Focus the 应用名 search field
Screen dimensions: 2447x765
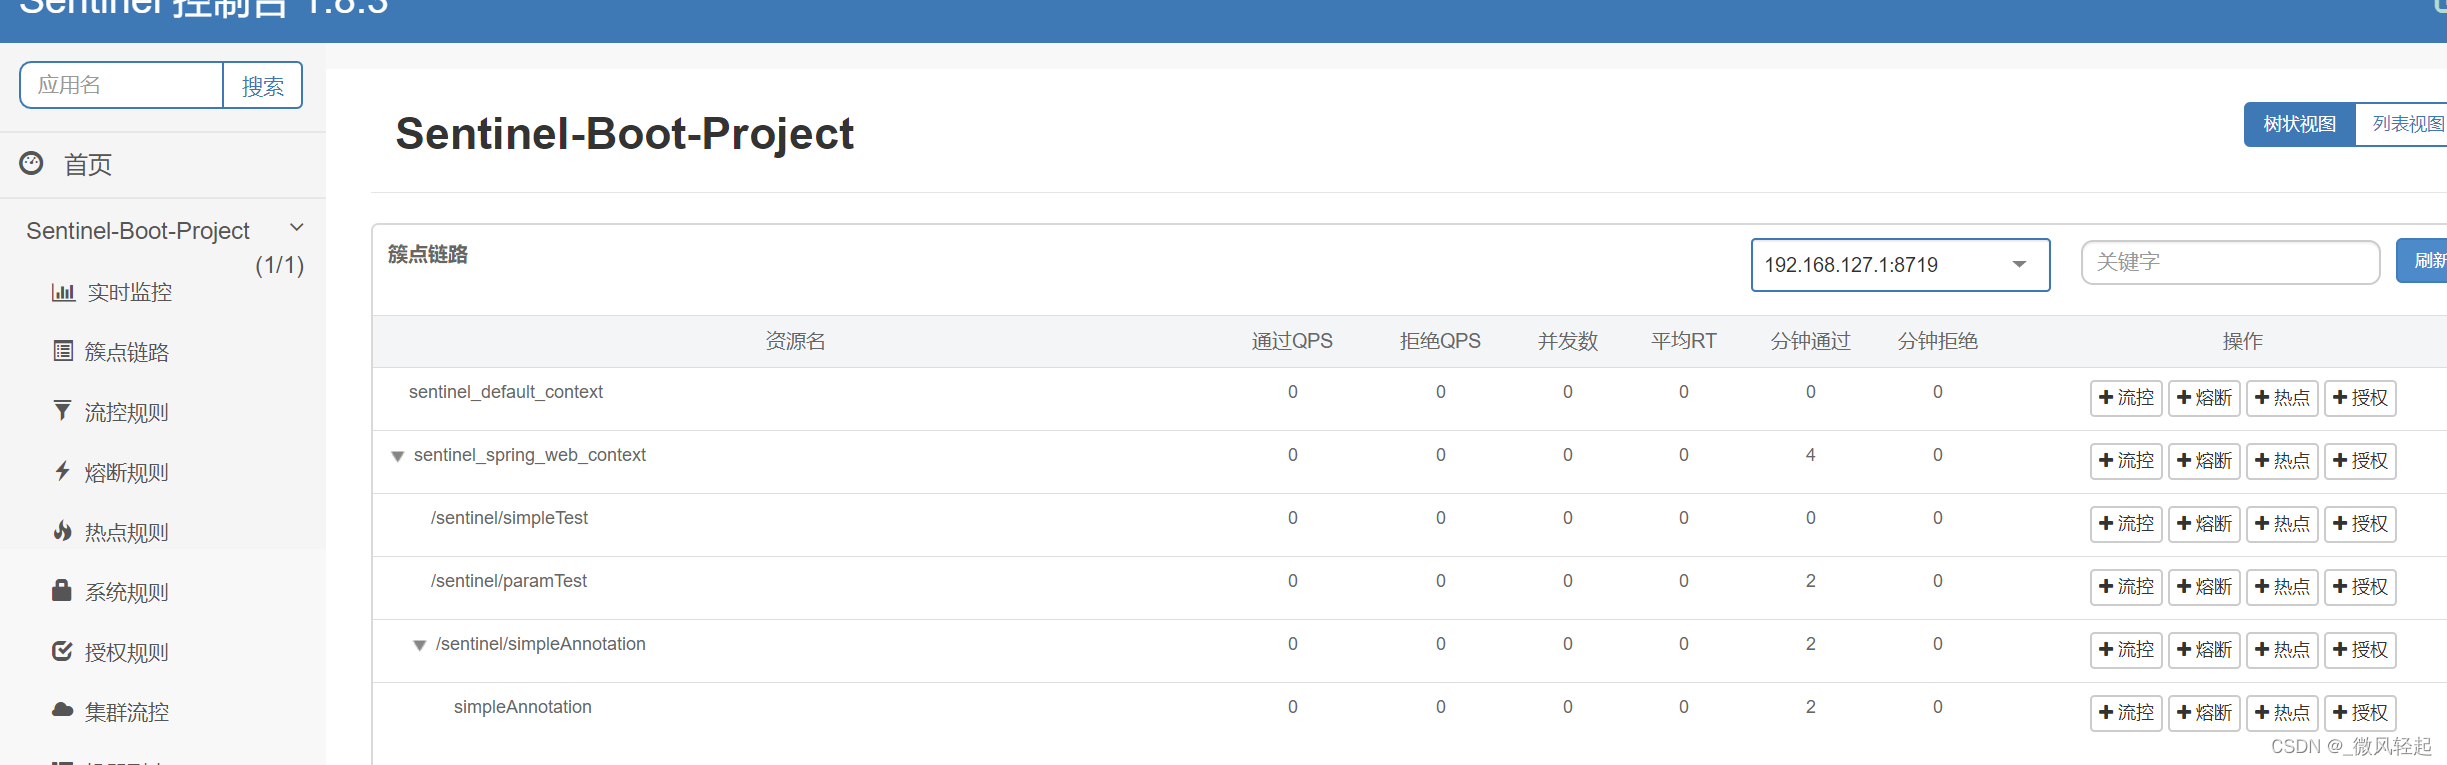121,85
